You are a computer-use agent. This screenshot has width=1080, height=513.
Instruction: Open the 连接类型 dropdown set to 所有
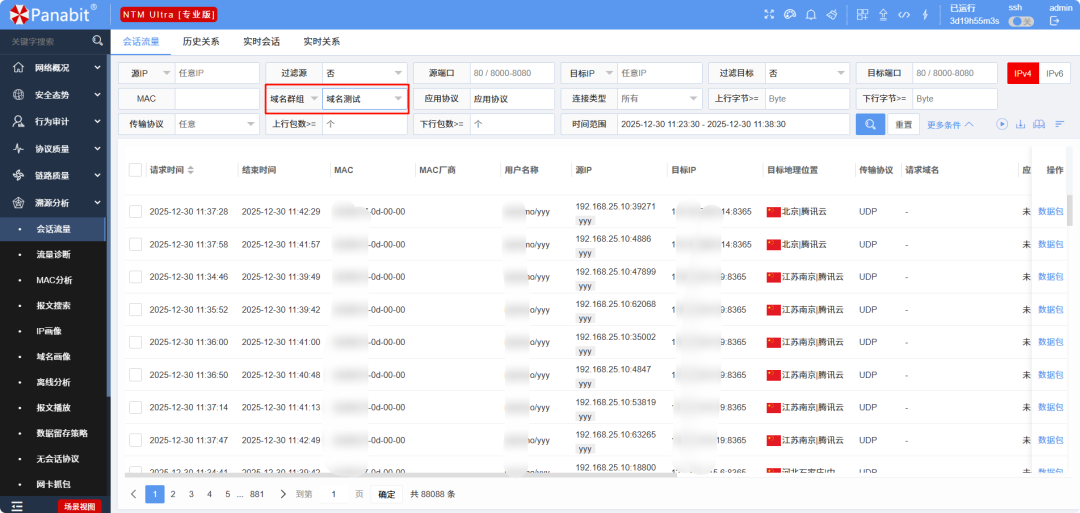(659, 99)
